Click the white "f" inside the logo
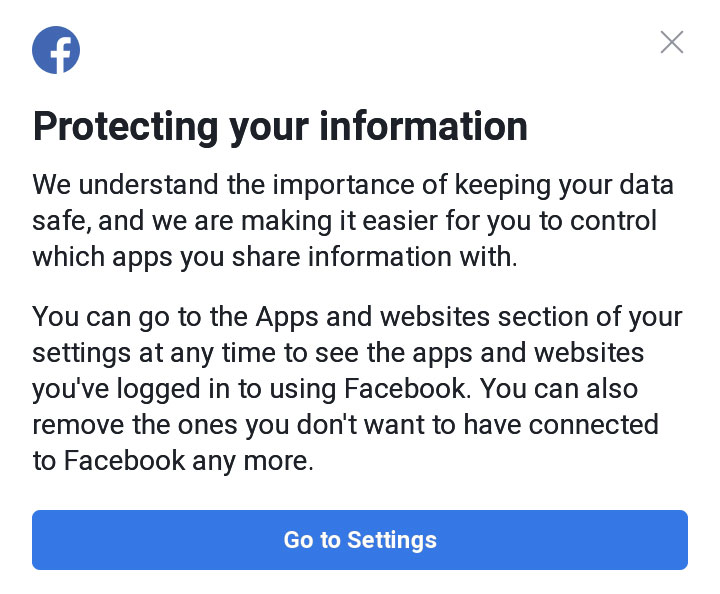 60,54
